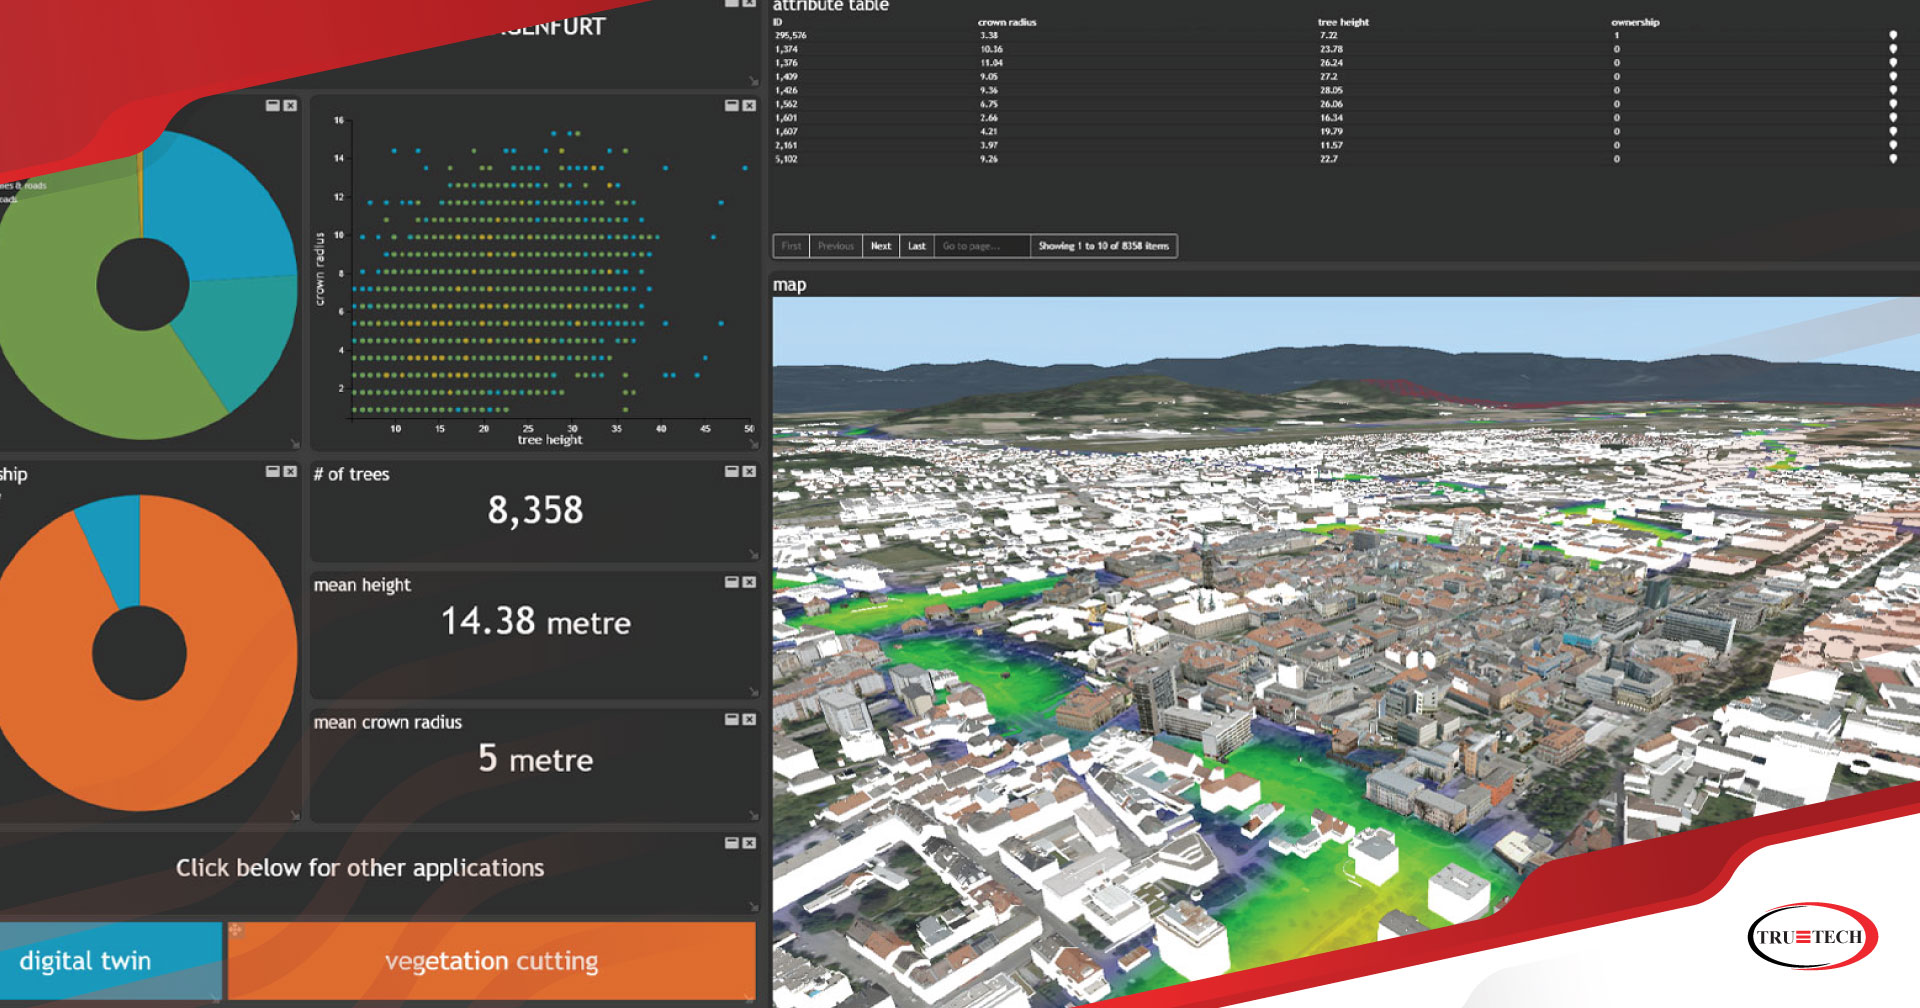The height and width of the screenshot is (1008, 1920).
Task: Minimize the '# of trees' panel
Action: 732,472
